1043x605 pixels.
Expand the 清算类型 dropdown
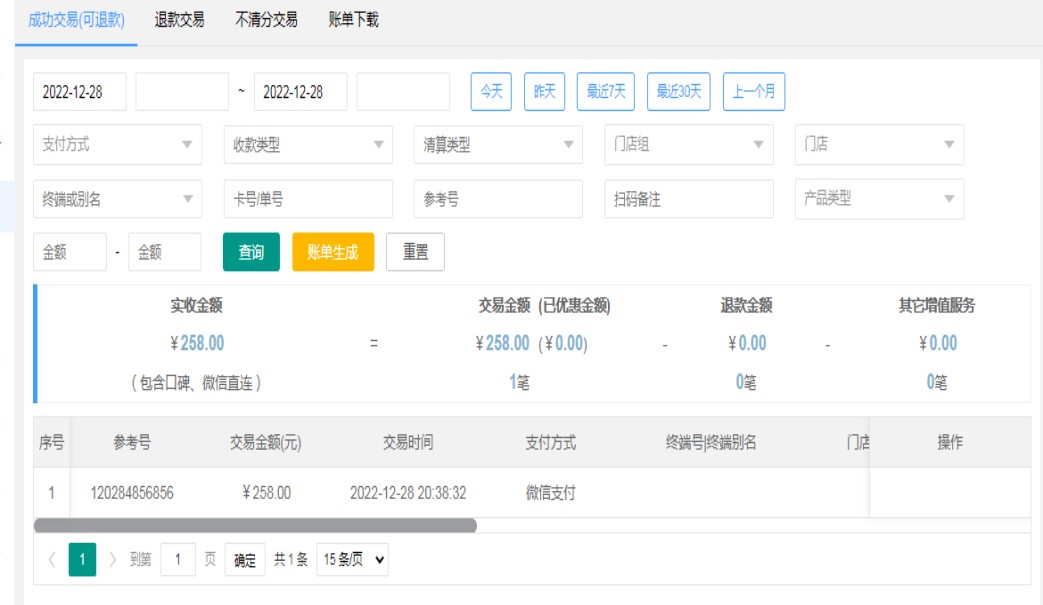(498, 145)
